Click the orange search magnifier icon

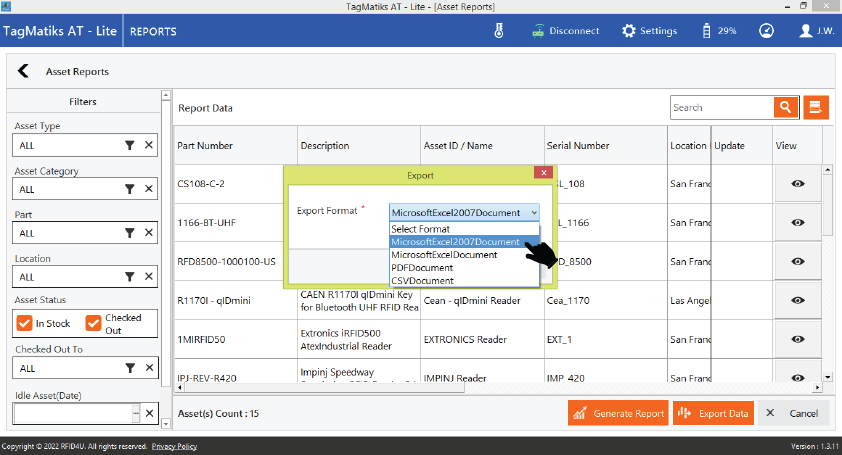pyautogui.click(x=786, y=108)
